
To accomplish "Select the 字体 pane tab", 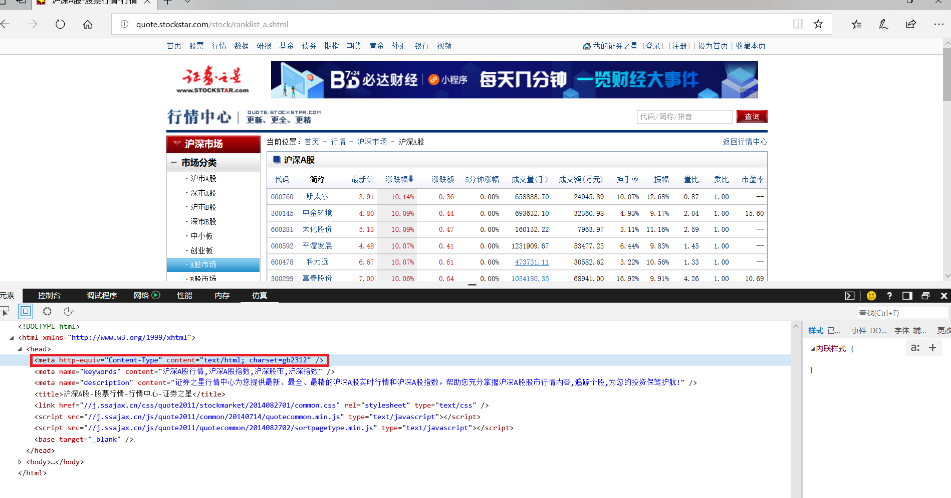I will click(x=902, y=331).
